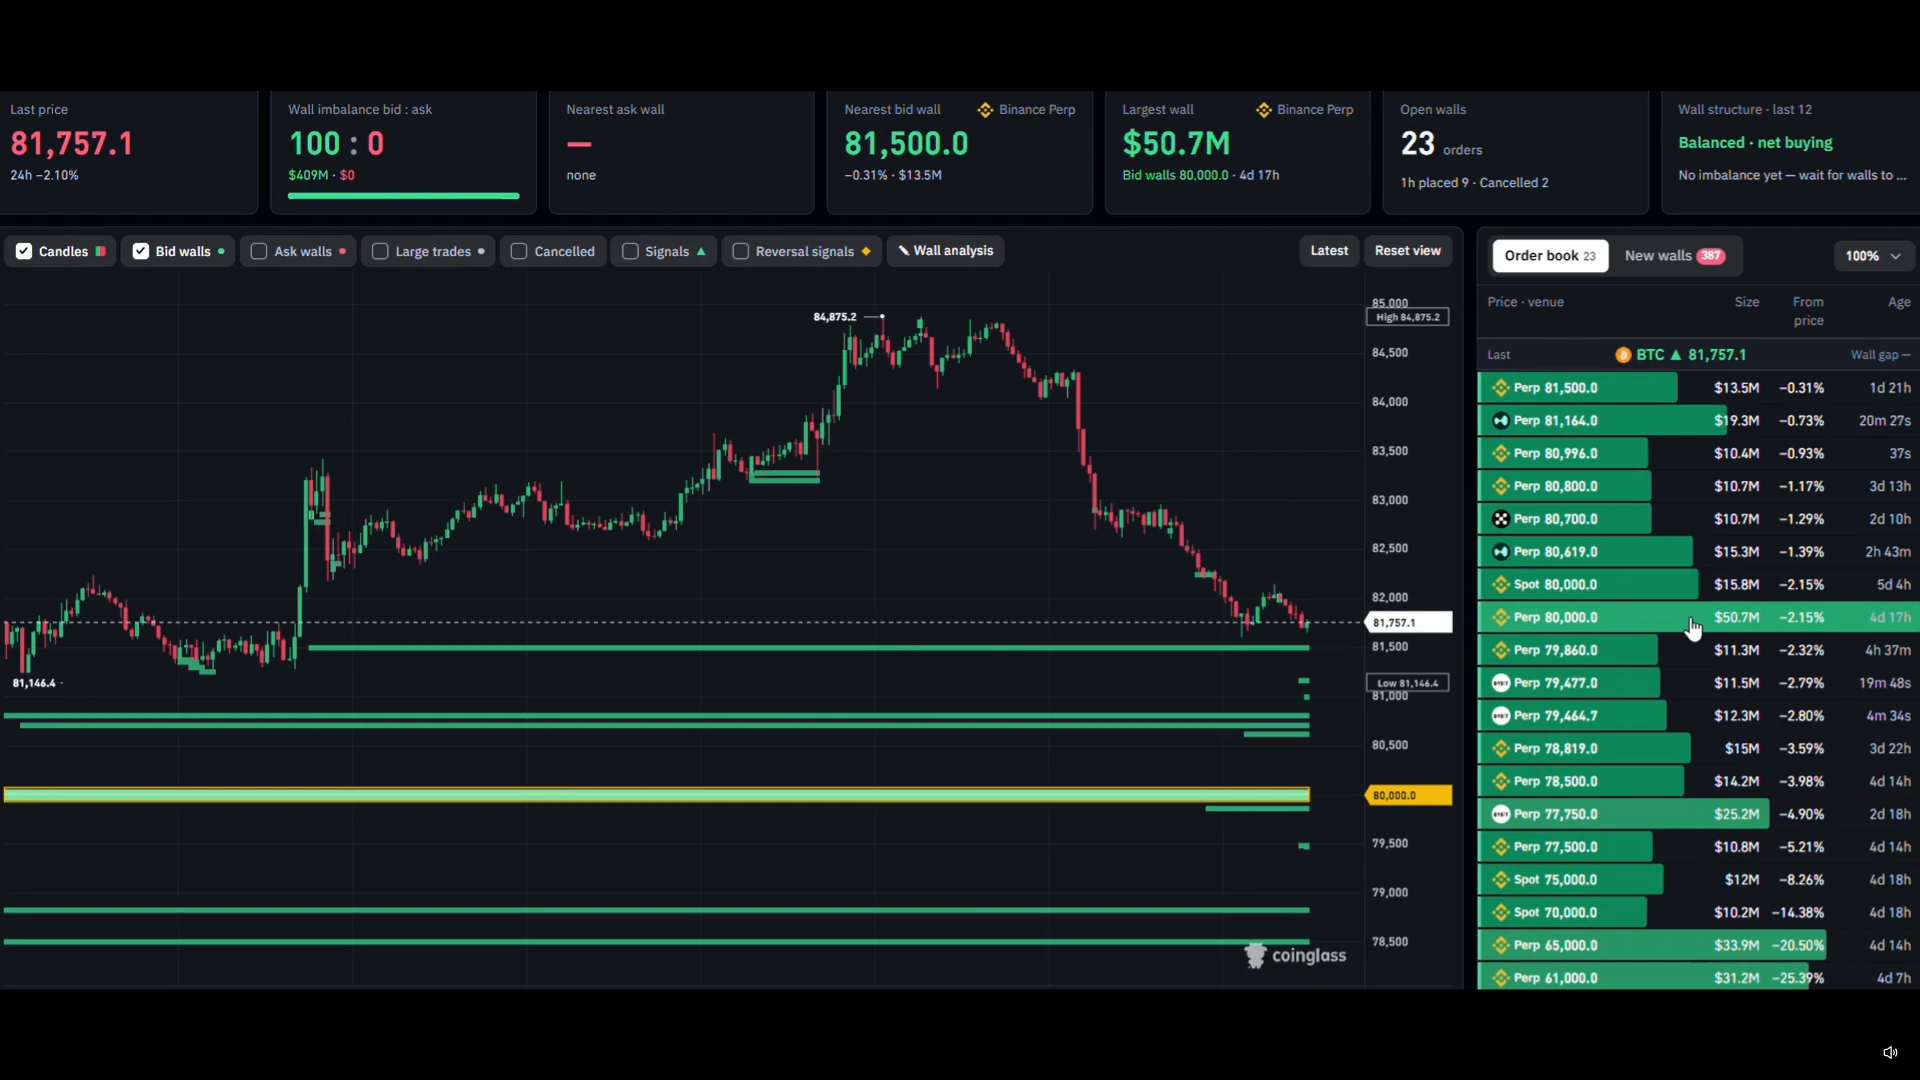Open the 100% zoom dropdown
This screenshot has width=1920, height=1080.
pos(1873,256)
